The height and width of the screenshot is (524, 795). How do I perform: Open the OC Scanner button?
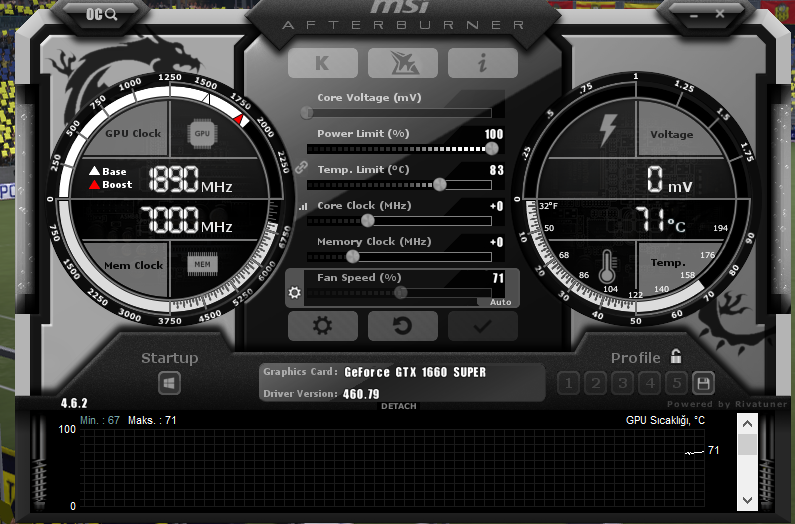(101, 14)
